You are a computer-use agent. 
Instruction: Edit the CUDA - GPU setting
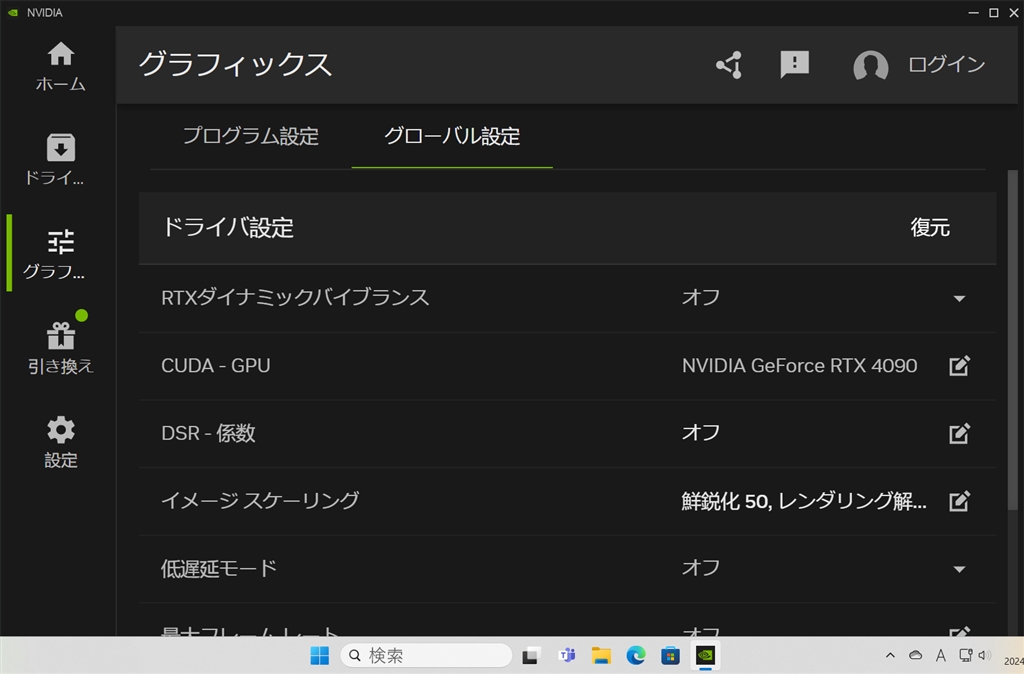click(959, 366)
